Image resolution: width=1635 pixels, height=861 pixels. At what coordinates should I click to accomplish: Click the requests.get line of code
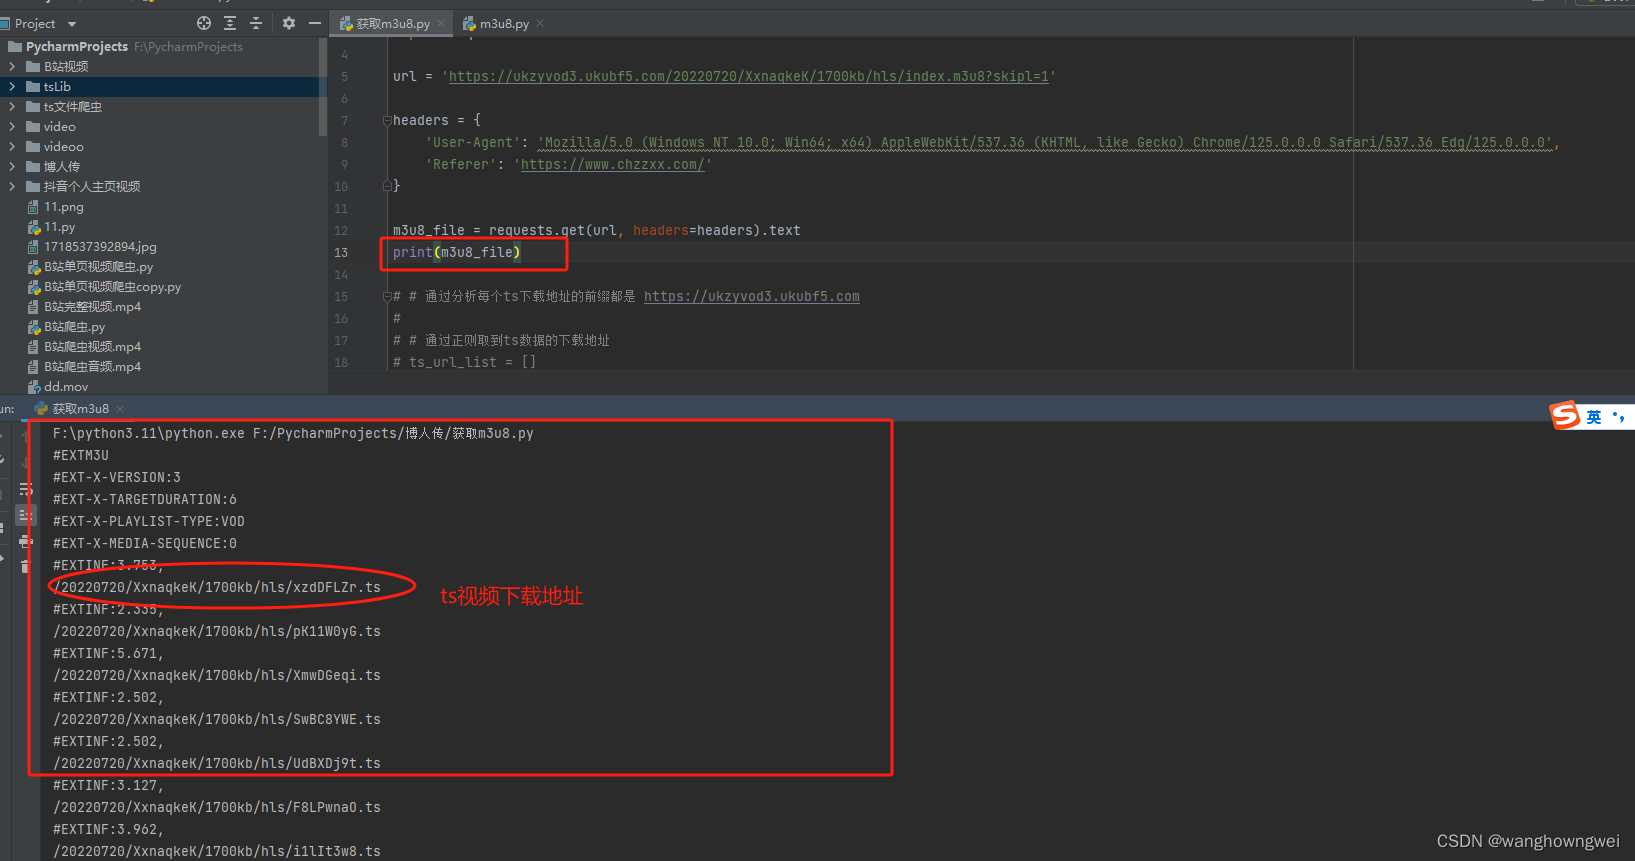[x=597, y=230]
